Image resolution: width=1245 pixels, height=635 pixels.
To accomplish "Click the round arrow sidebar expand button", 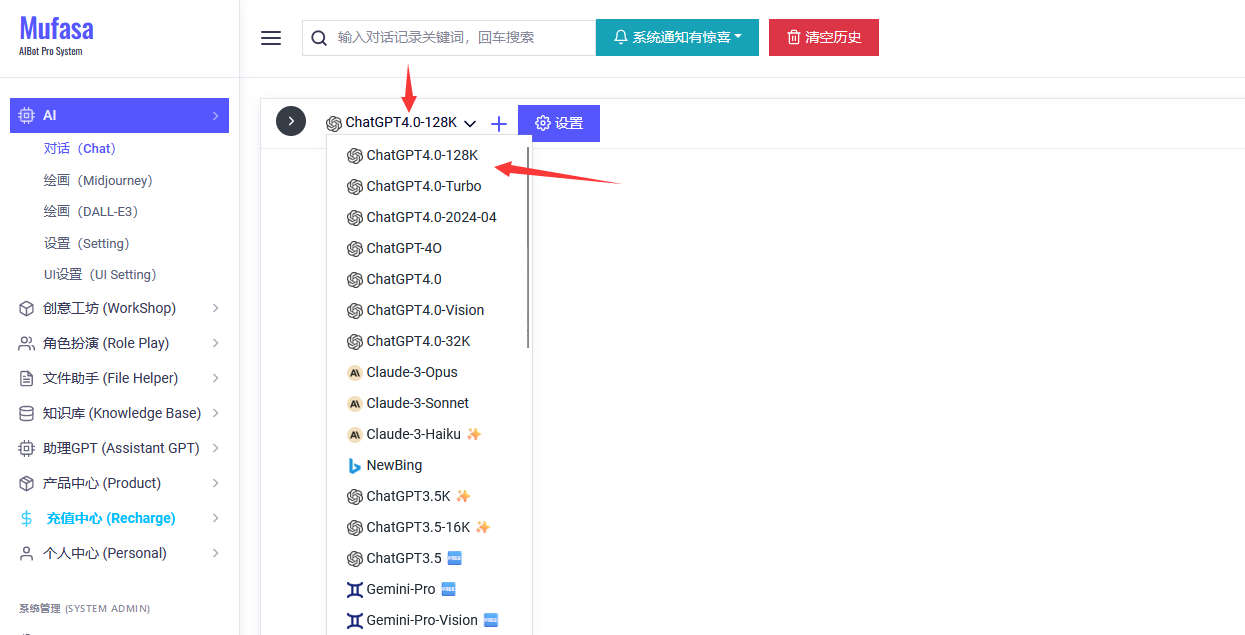I will click(x=291, y=121).
